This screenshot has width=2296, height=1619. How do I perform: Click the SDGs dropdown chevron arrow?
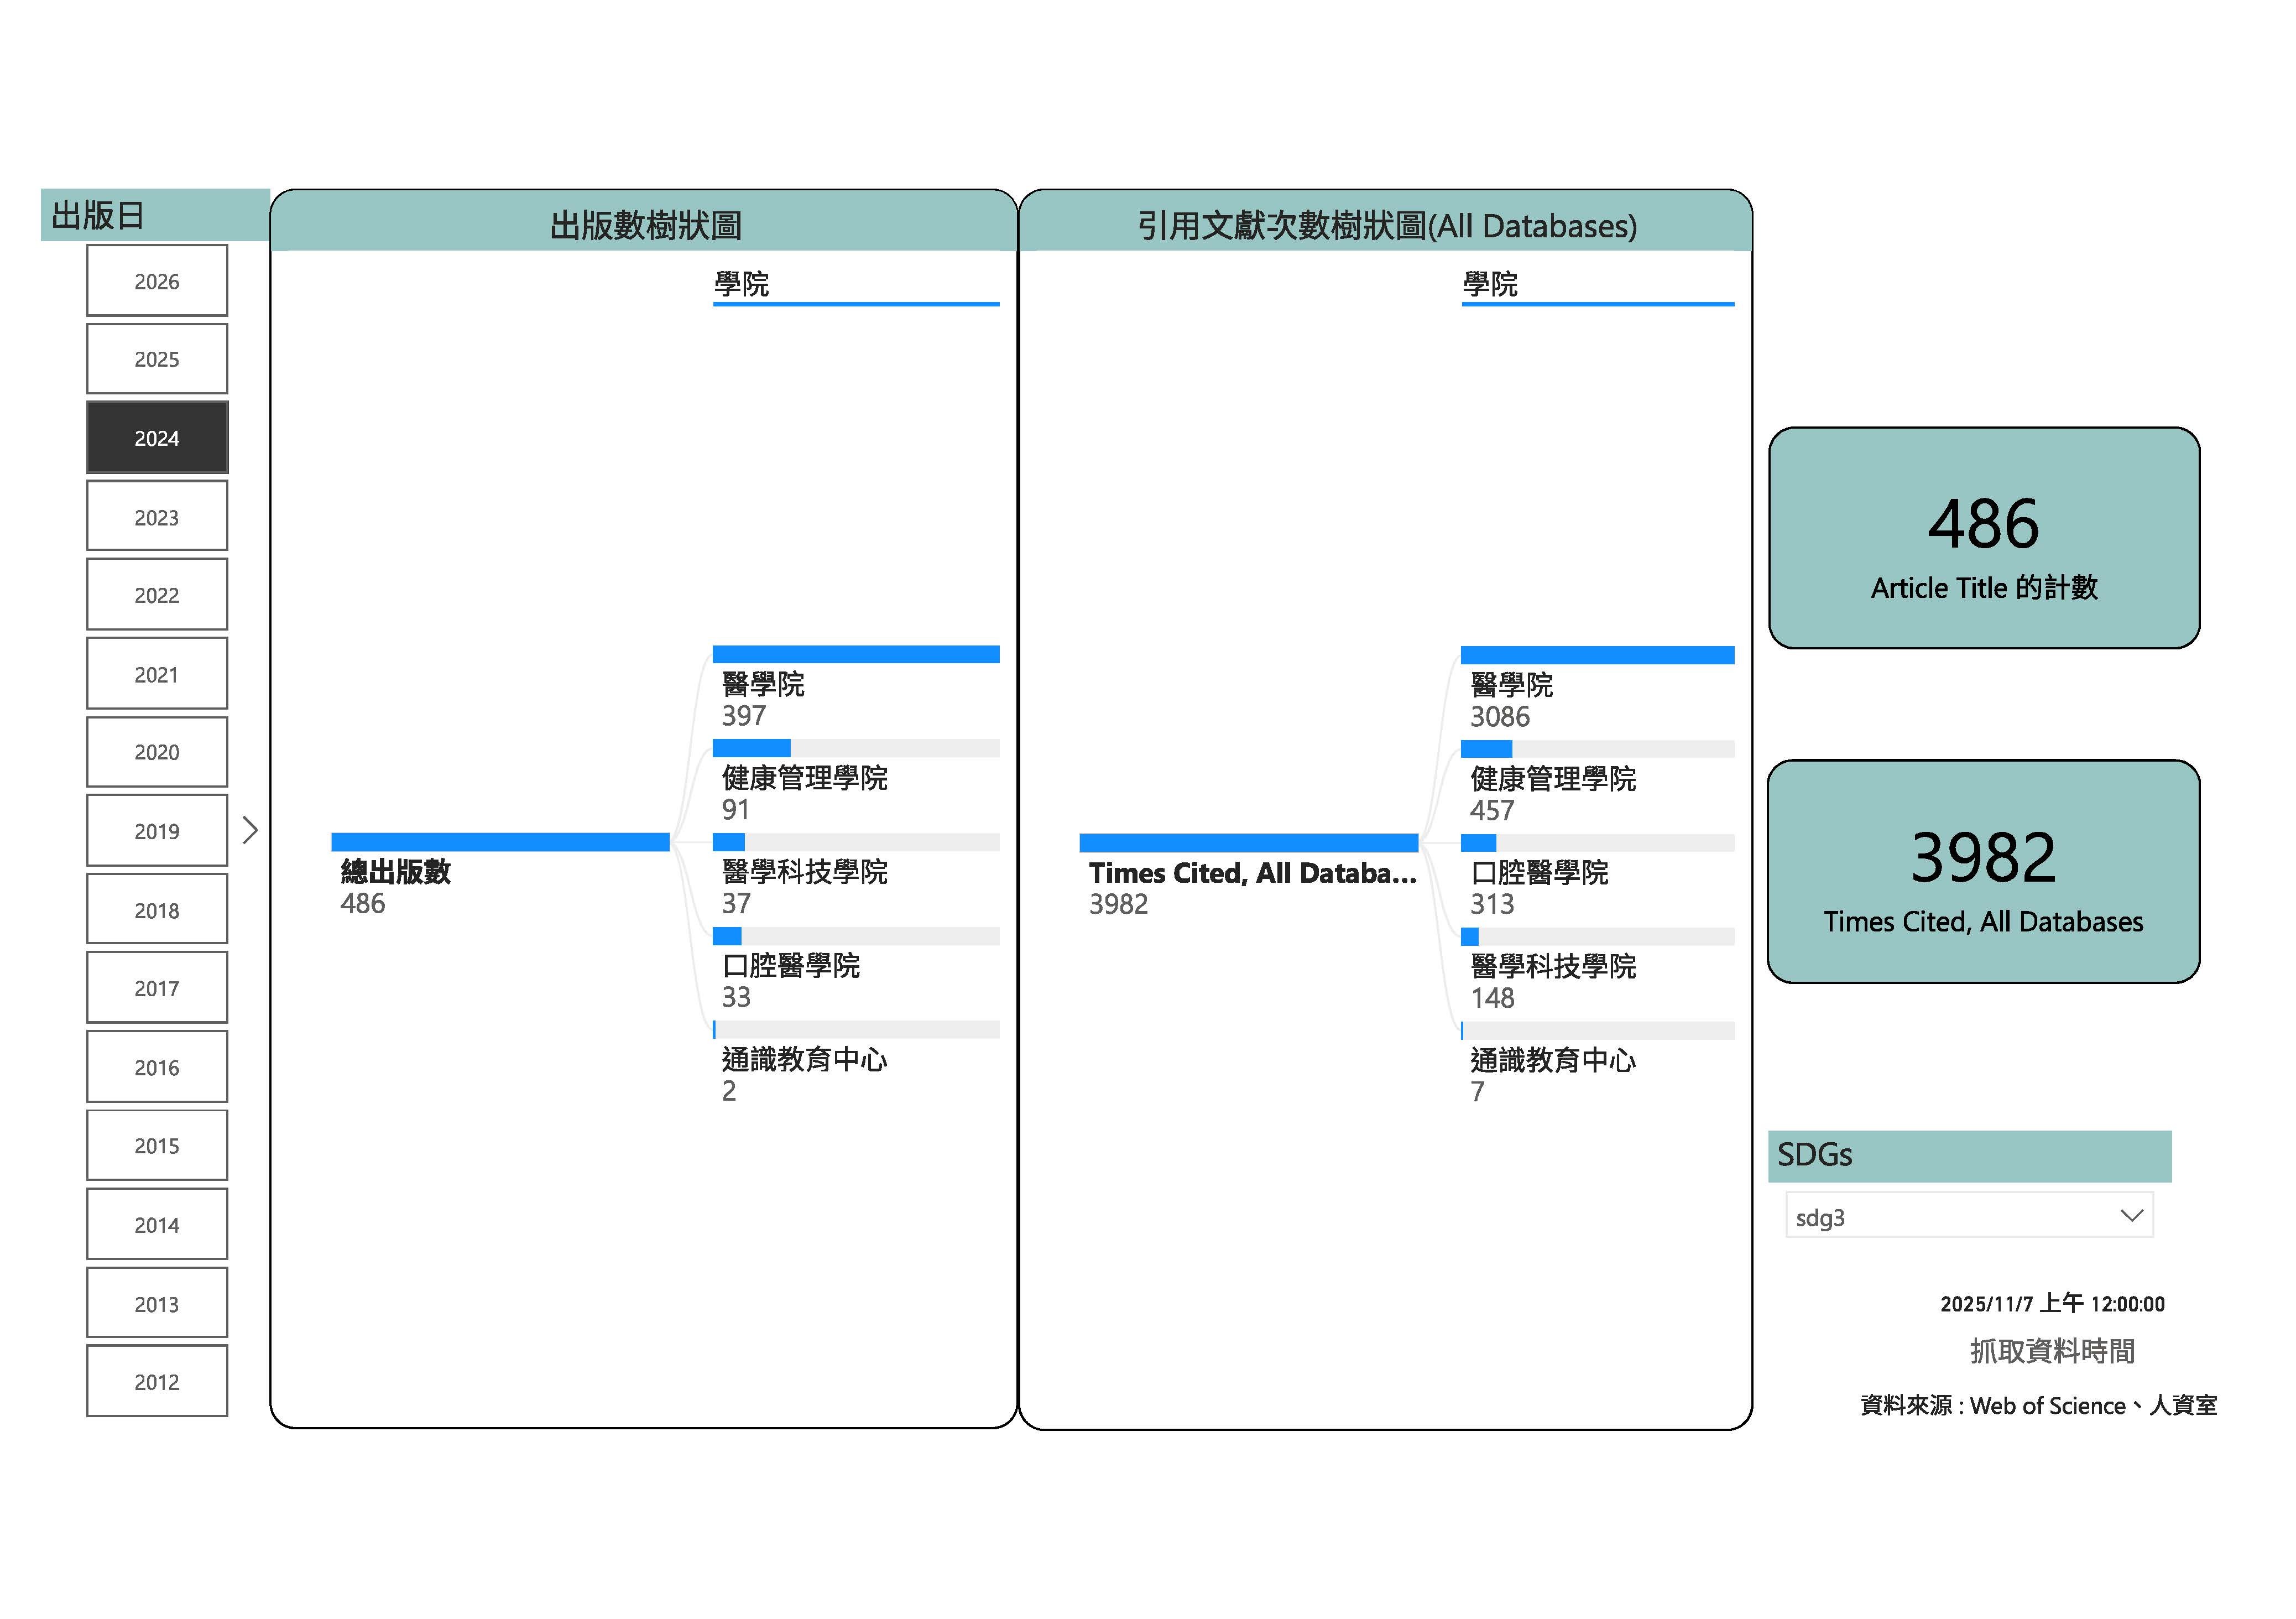tap(2131, 1216)
